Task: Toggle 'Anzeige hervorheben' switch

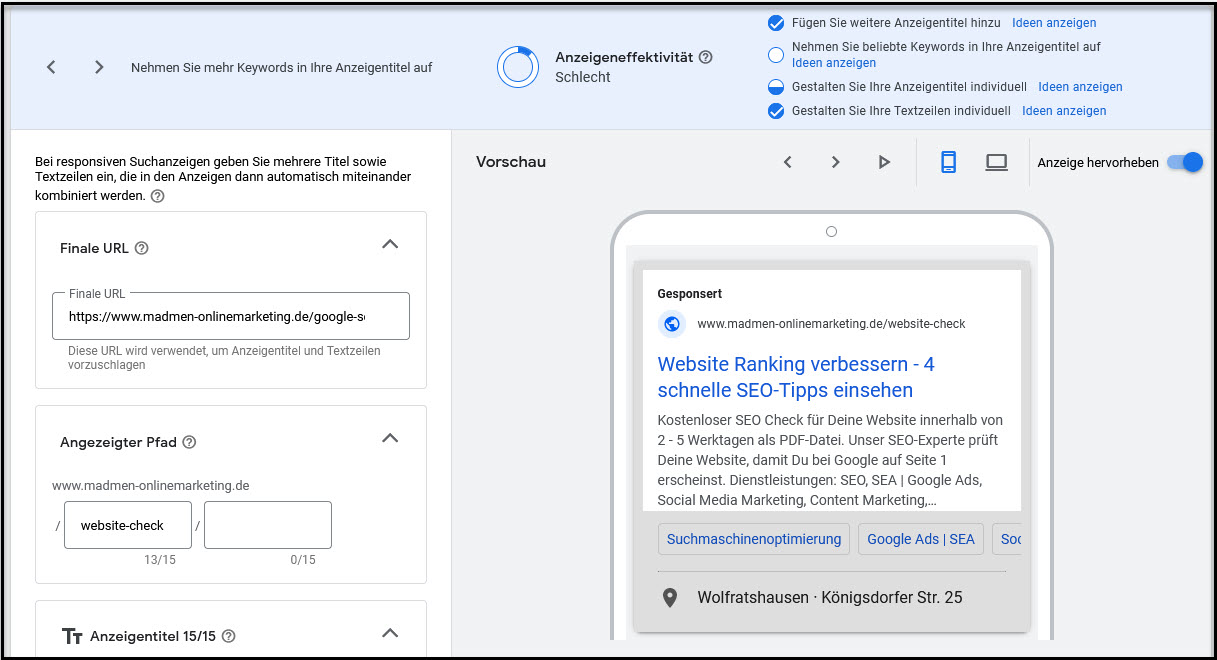Action: point(1184,162)
